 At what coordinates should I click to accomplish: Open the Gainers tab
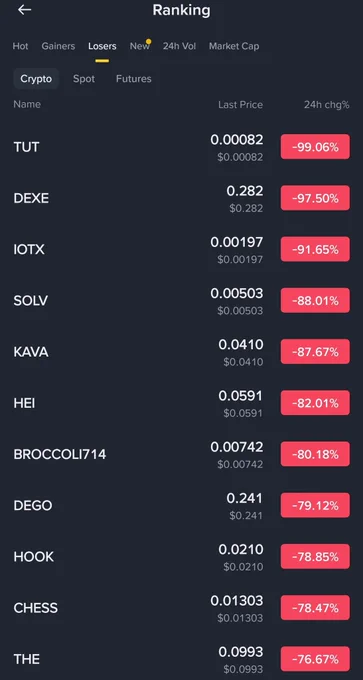pos(58,46)
